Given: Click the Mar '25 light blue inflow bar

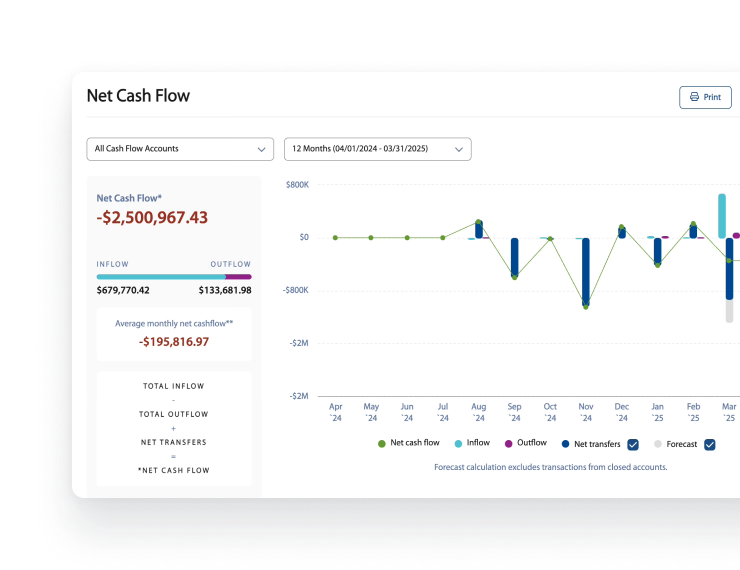Looking at the screenshot, I should point(722,216).
